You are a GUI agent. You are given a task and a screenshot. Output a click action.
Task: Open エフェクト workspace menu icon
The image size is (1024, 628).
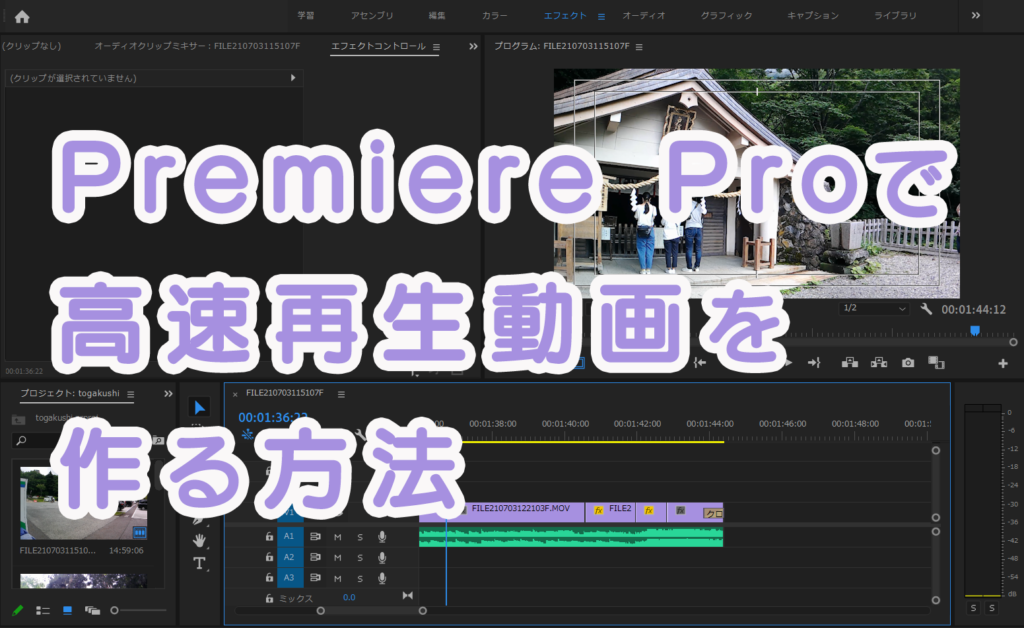pyautogui.click(x=601, y=17)
